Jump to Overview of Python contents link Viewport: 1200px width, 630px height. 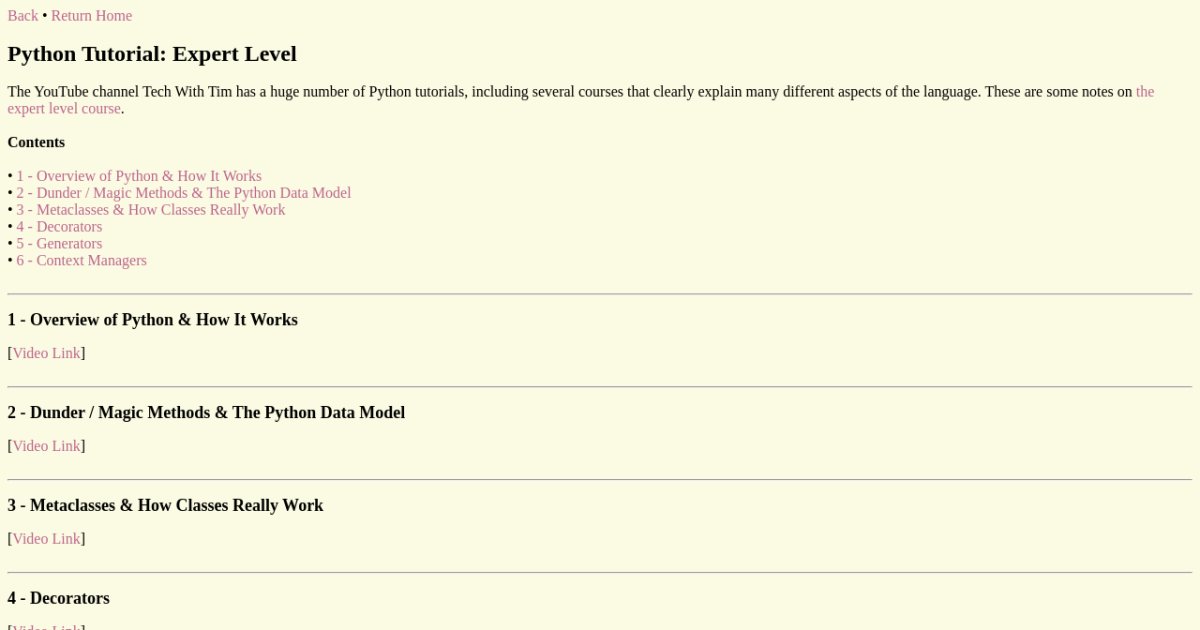tap(138, 176)
